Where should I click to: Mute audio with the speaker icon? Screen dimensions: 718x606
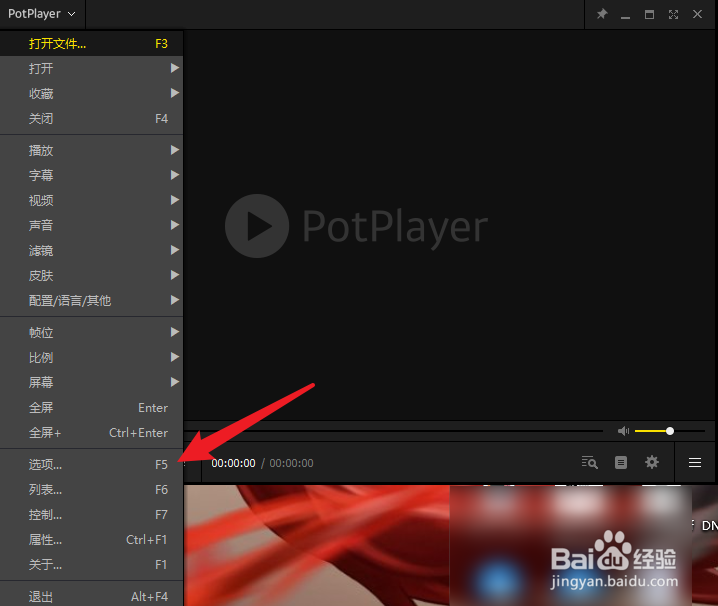(x=623, y=431)
